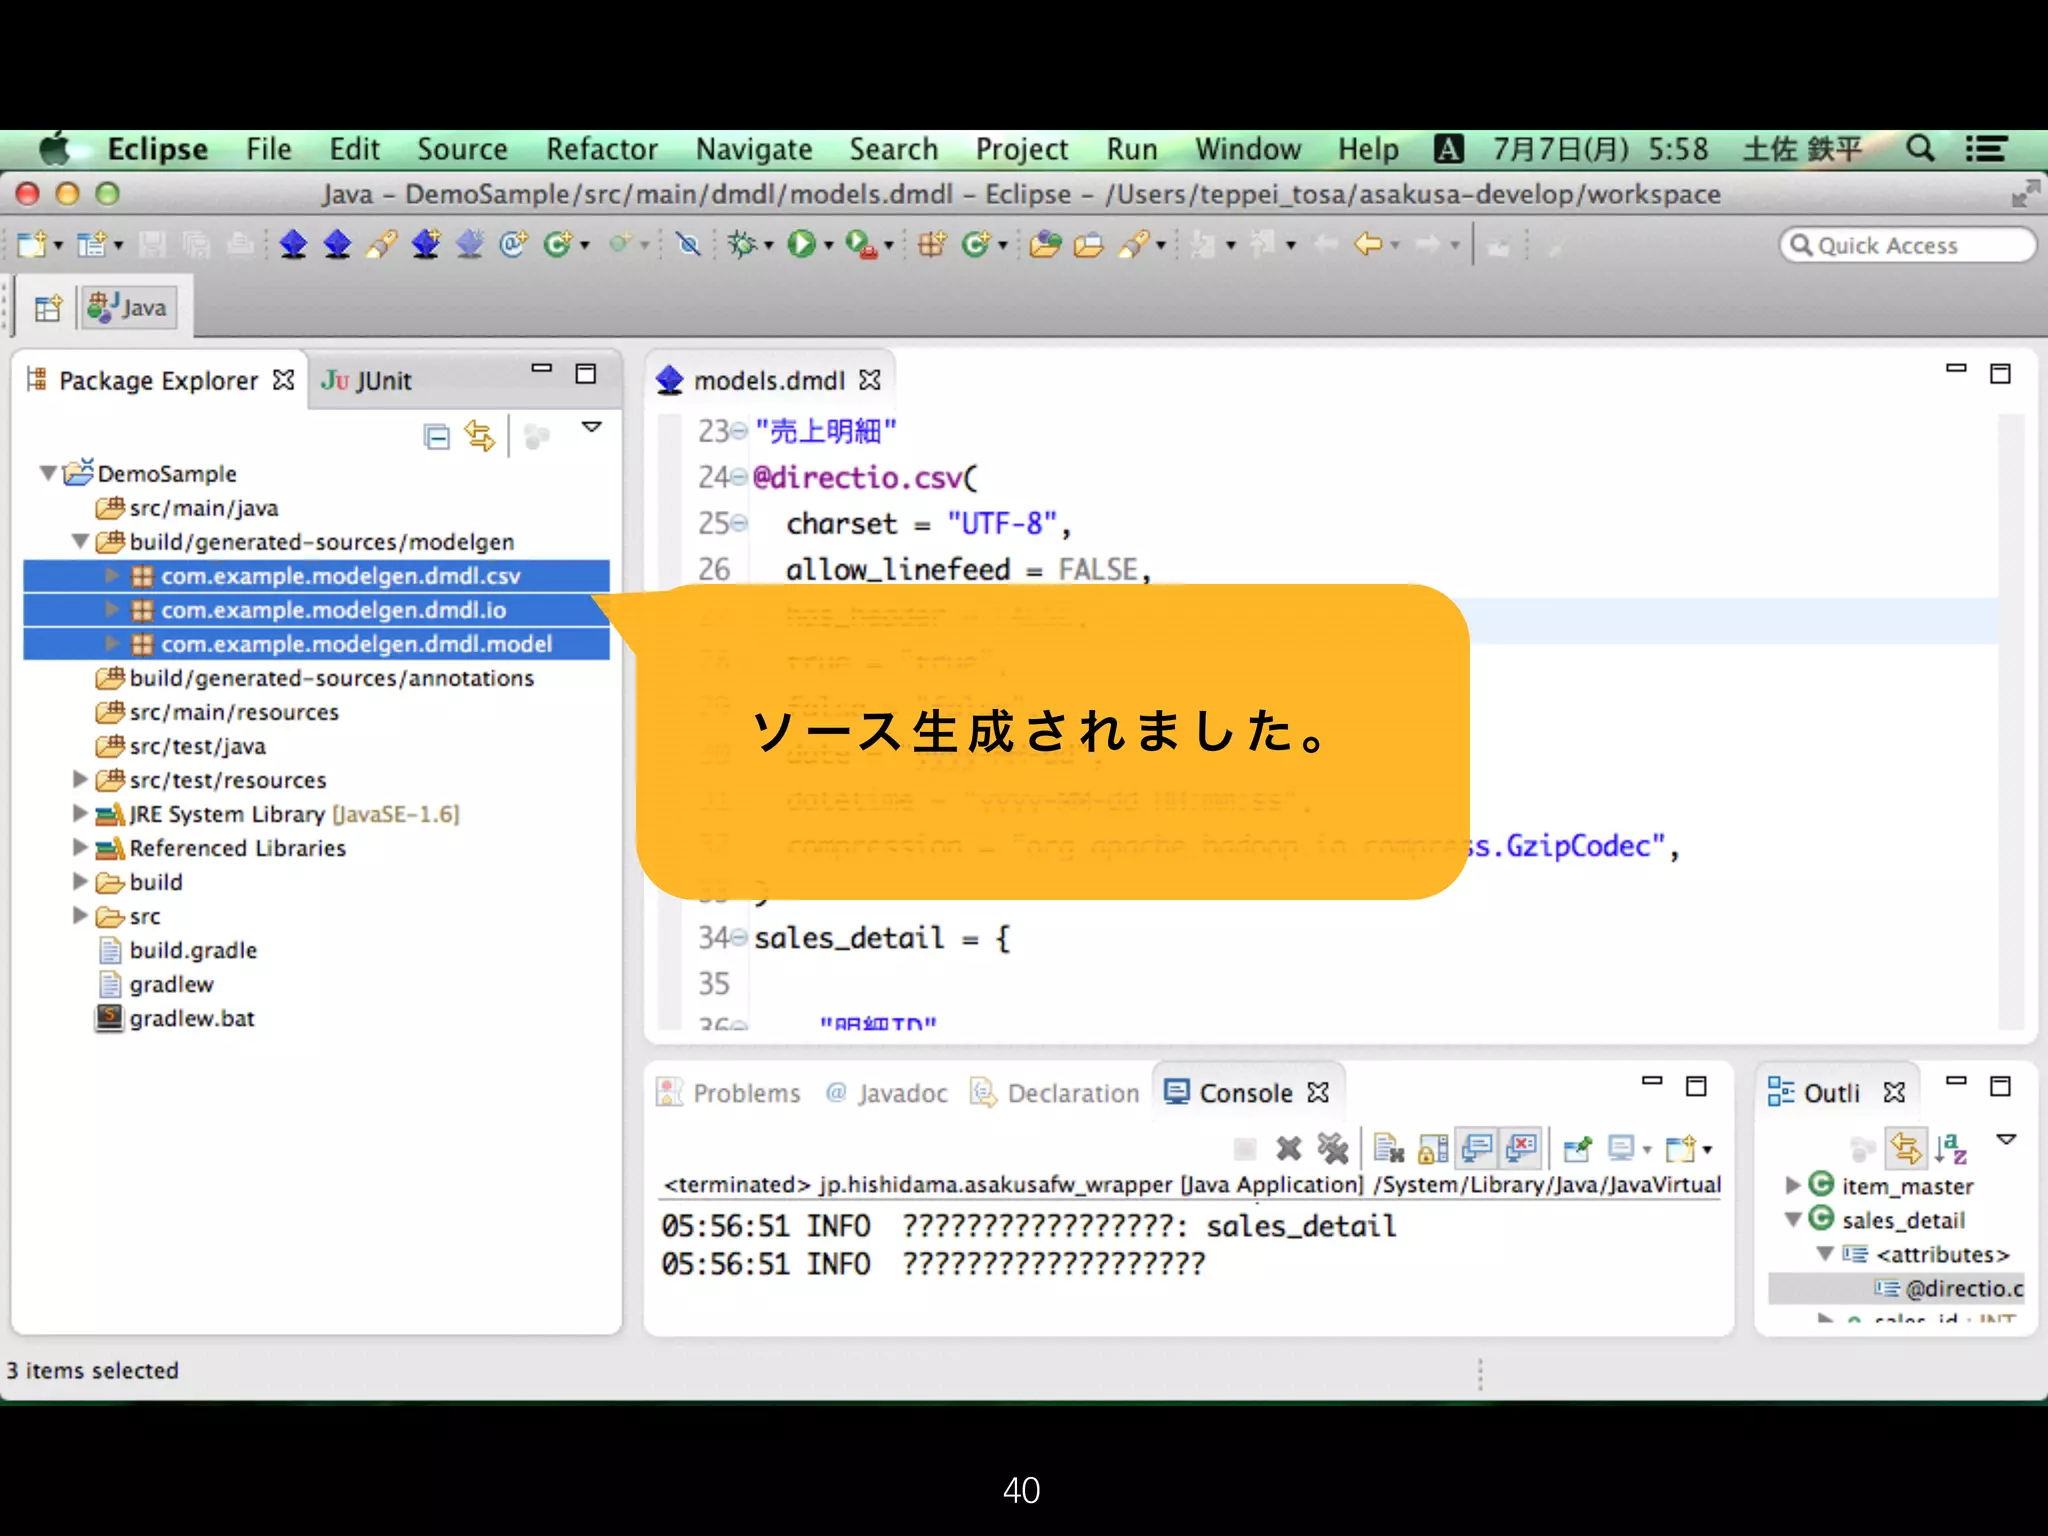This screenshot has width=2048, height=1536.
Task: Open Outline view menu triangle
Action: tap(2006, 1139)
